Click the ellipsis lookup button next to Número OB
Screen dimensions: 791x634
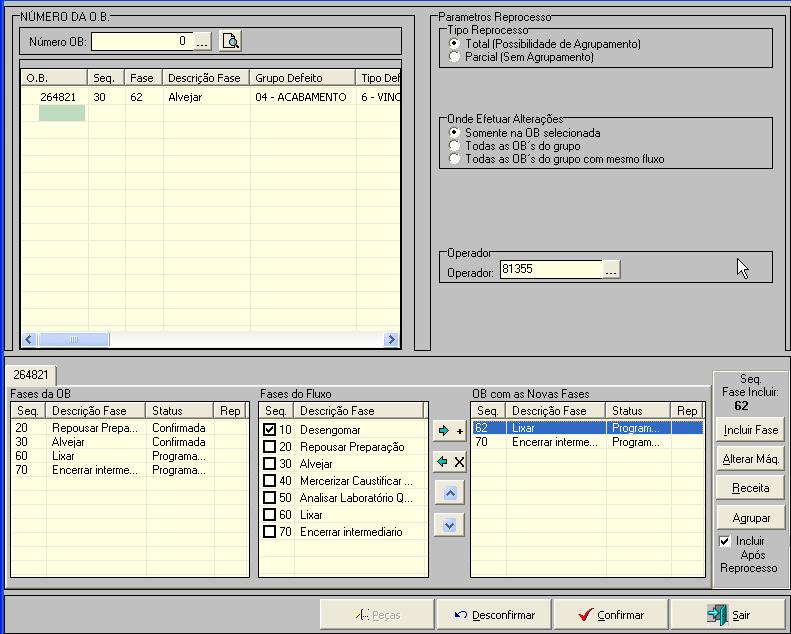click(203, 41)
